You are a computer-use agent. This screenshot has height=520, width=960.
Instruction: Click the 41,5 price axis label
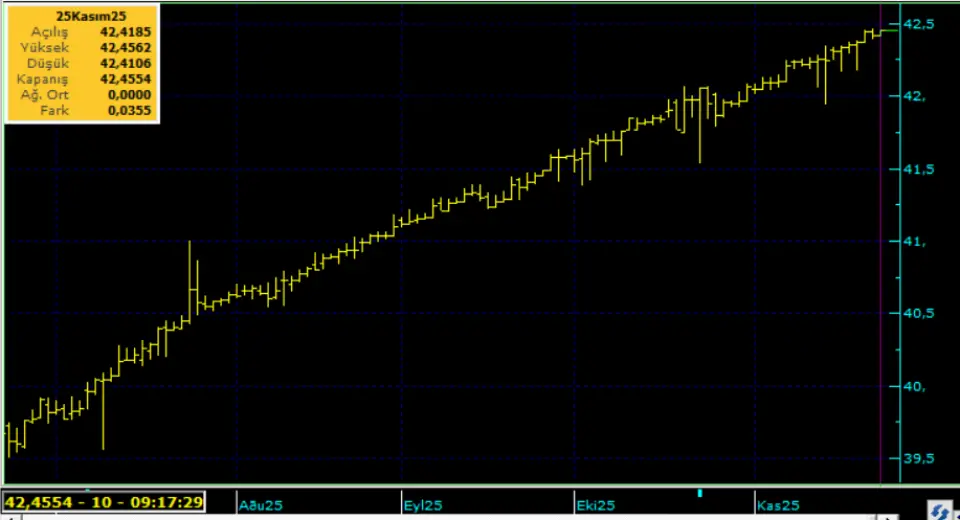point(918,170)
